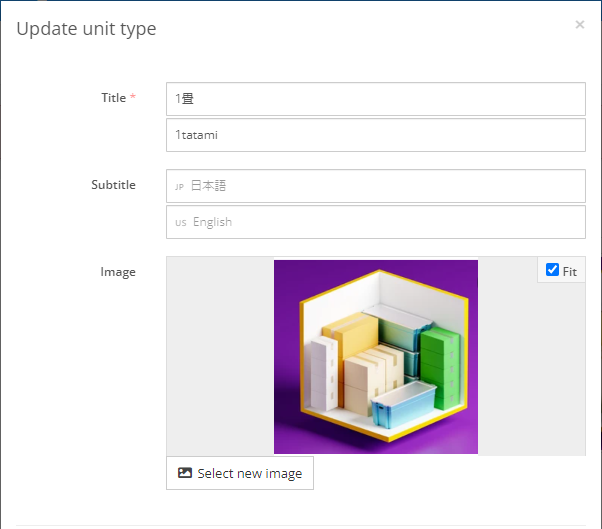Click the Image field label
The width and height of the screenshot is (602, 529).
point(118,272)
